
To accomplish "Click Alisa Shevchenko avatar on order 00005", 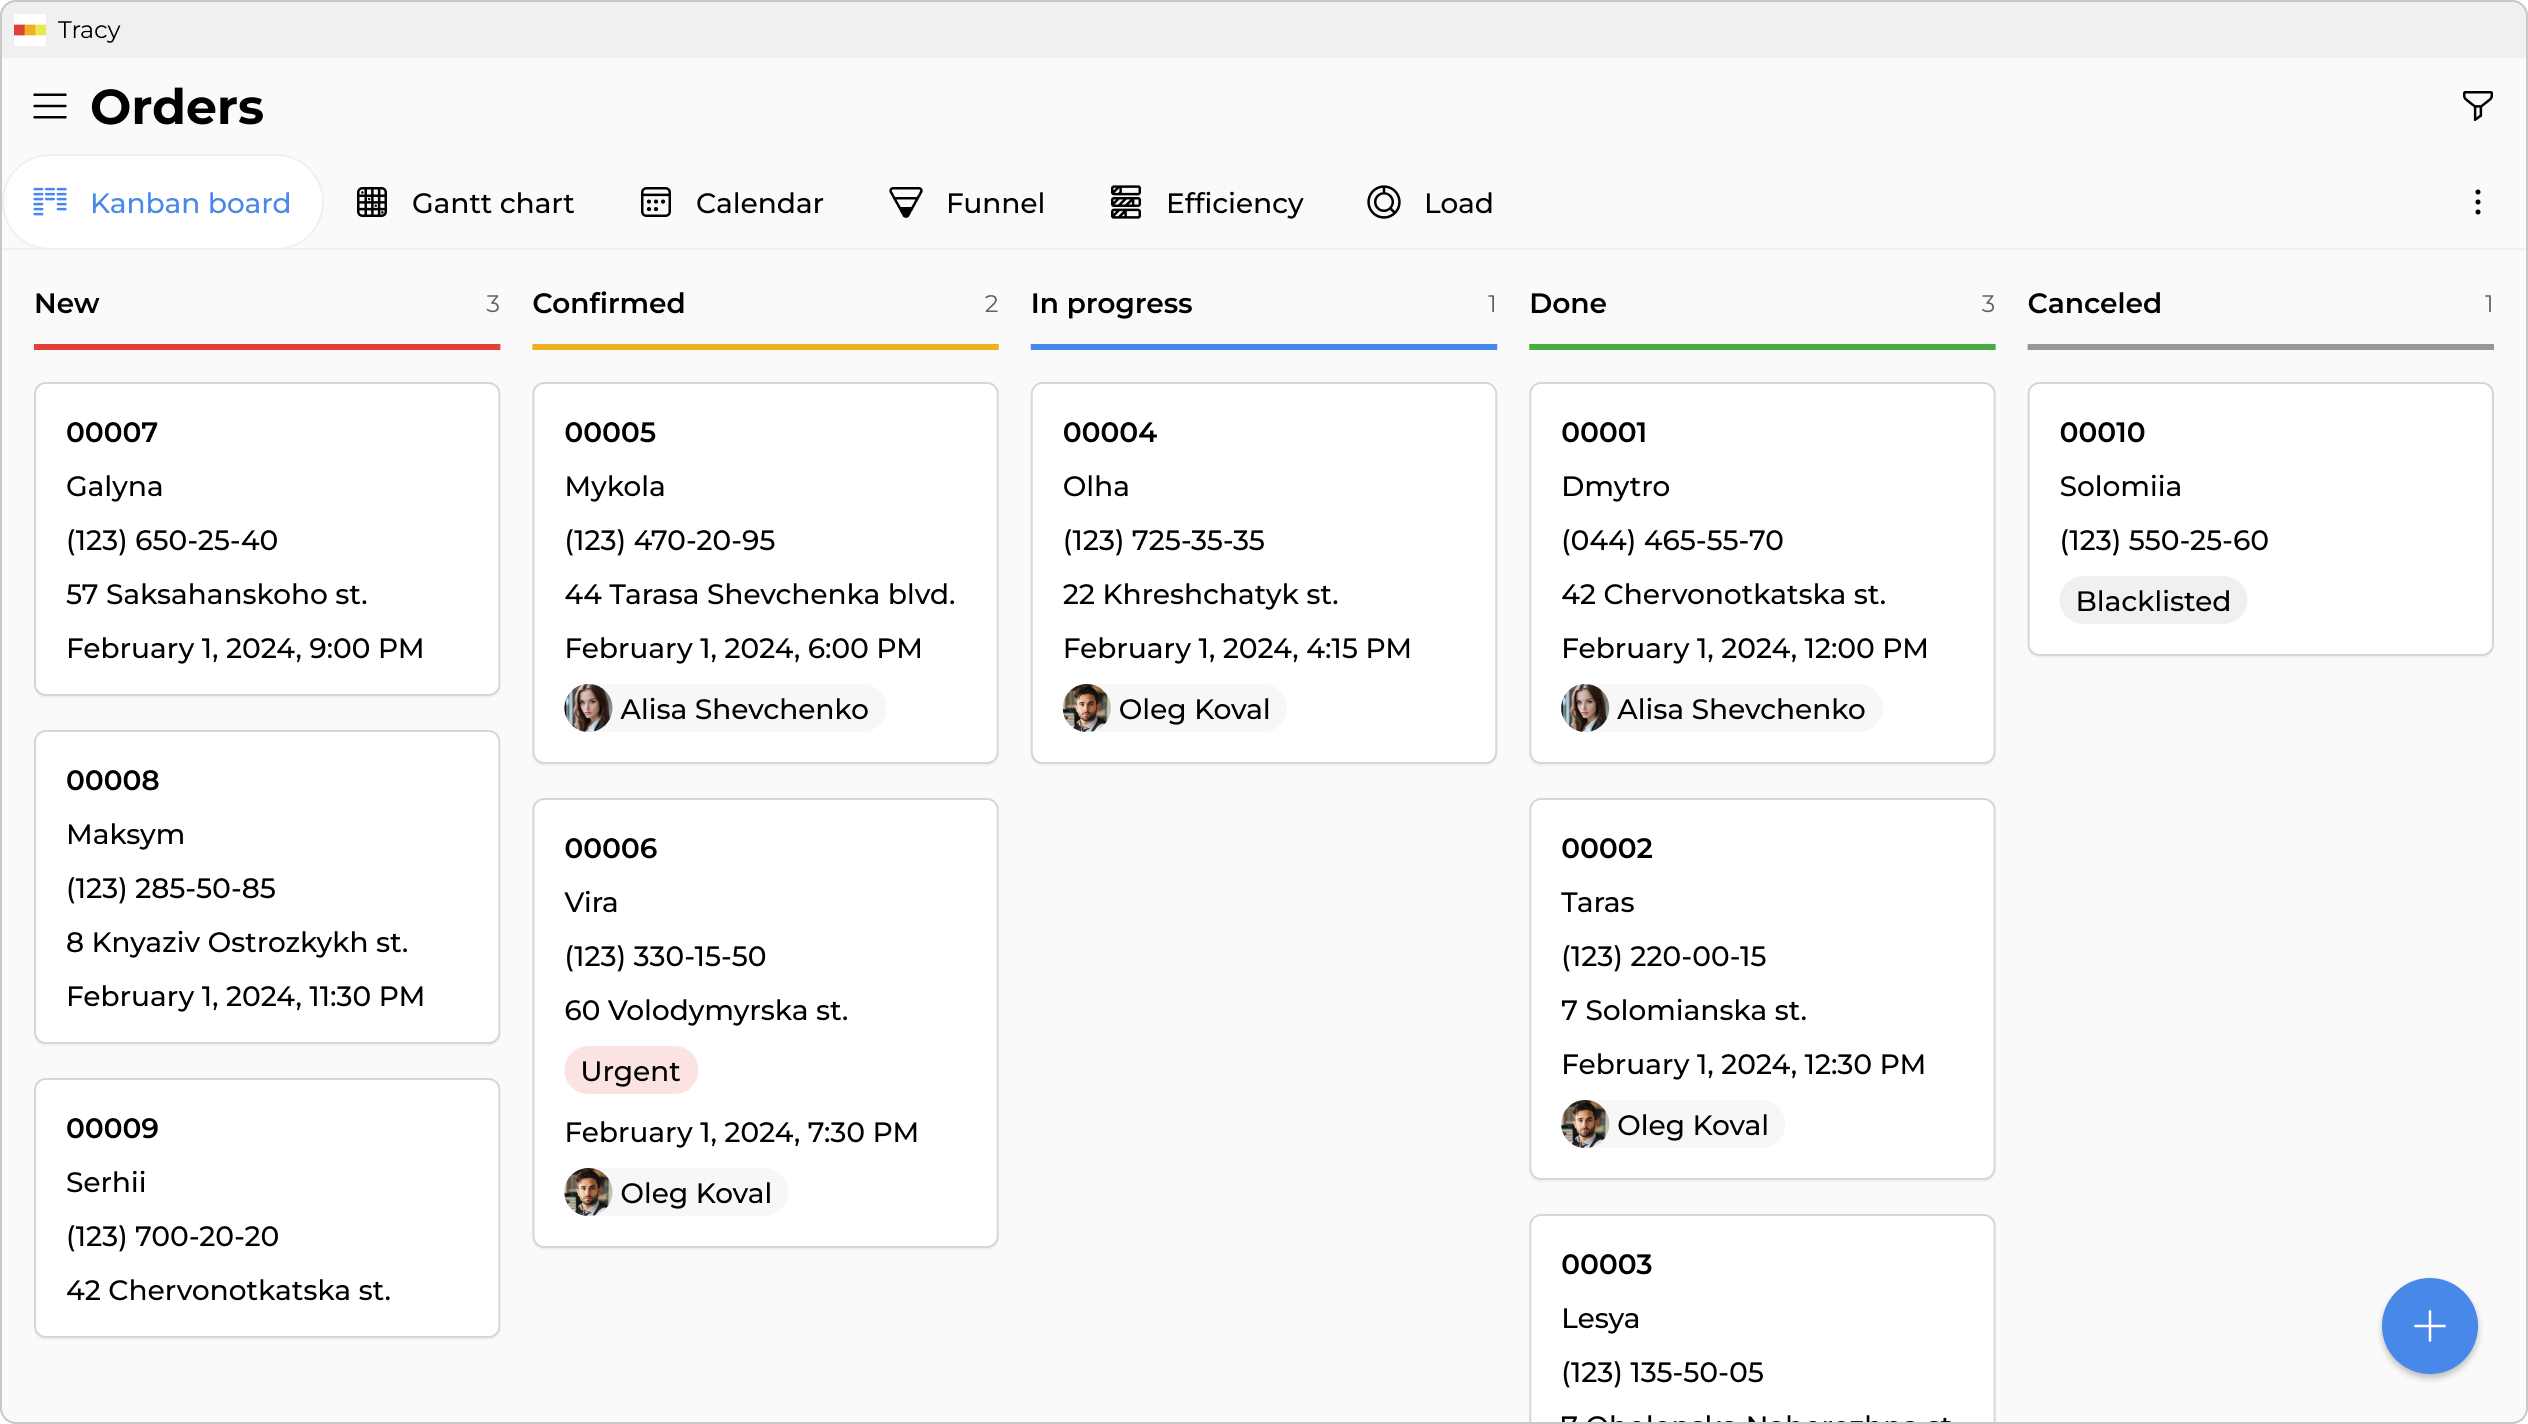I will (588, 709).
